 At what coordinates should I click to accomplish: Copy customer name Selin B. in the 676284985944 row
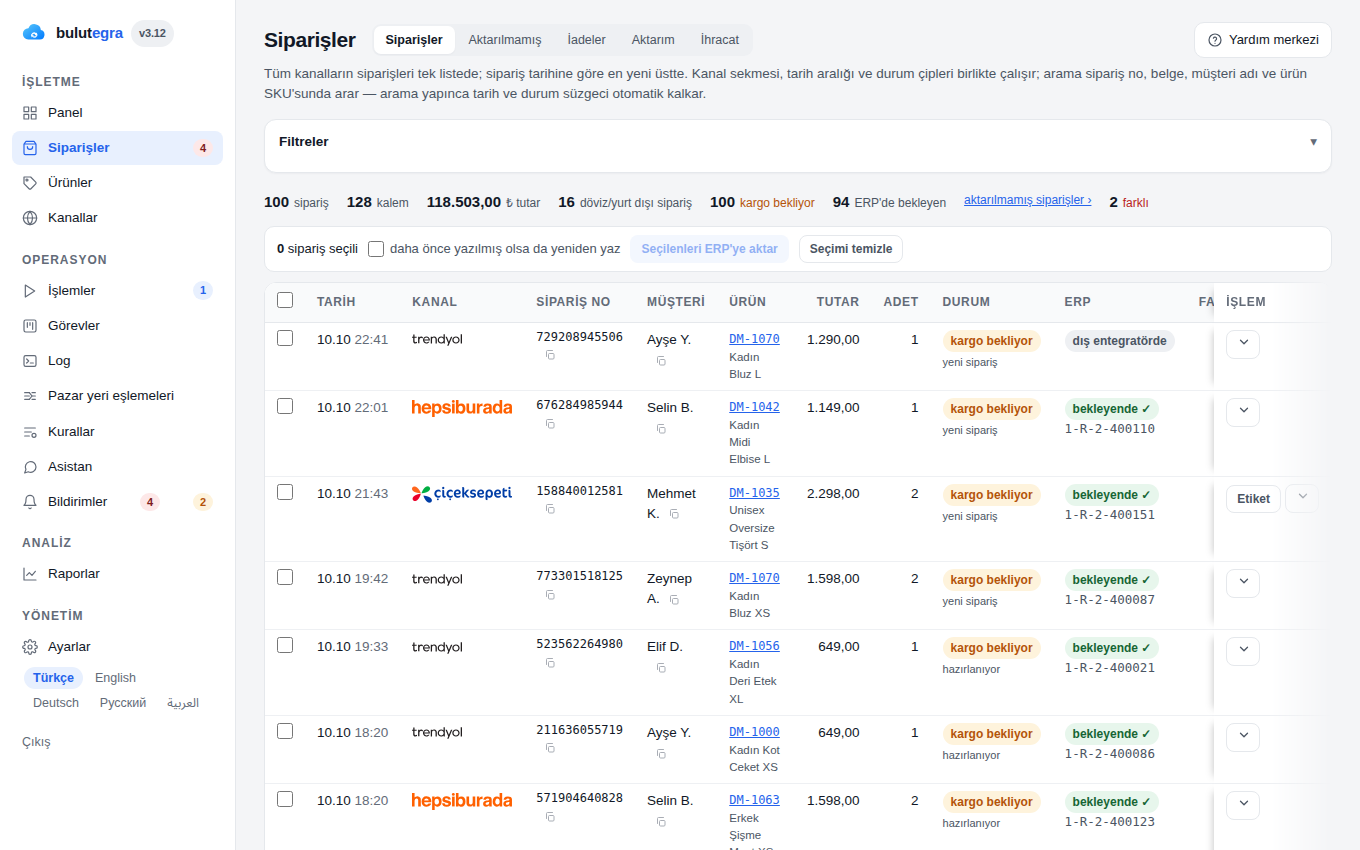tap(661, 429)
